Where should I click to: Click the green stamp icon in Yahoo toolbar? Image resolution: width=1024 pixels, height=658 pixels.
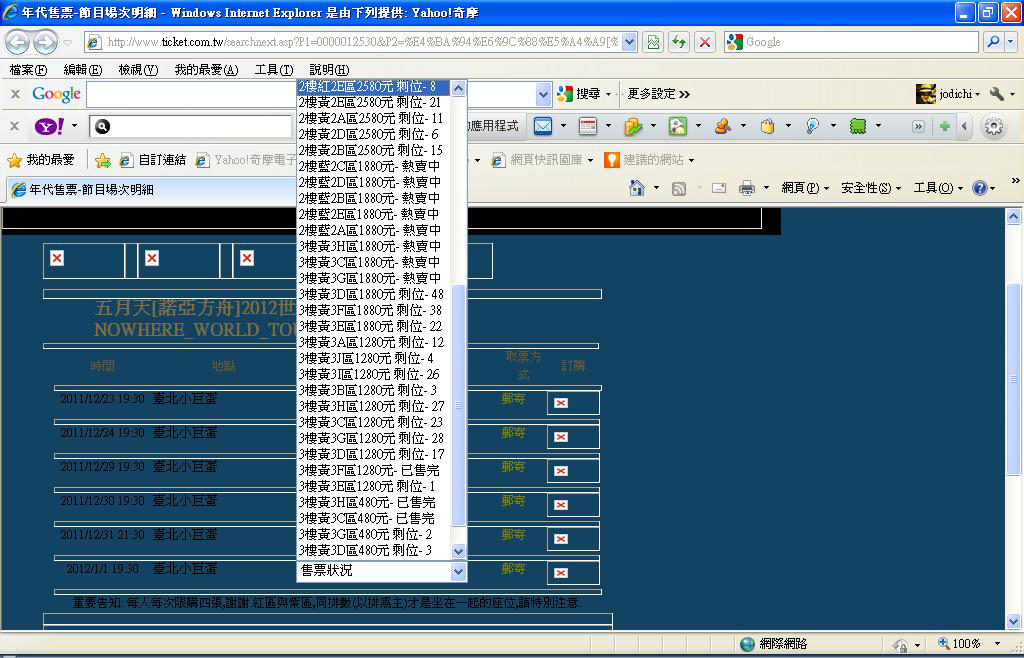[857, 126]
